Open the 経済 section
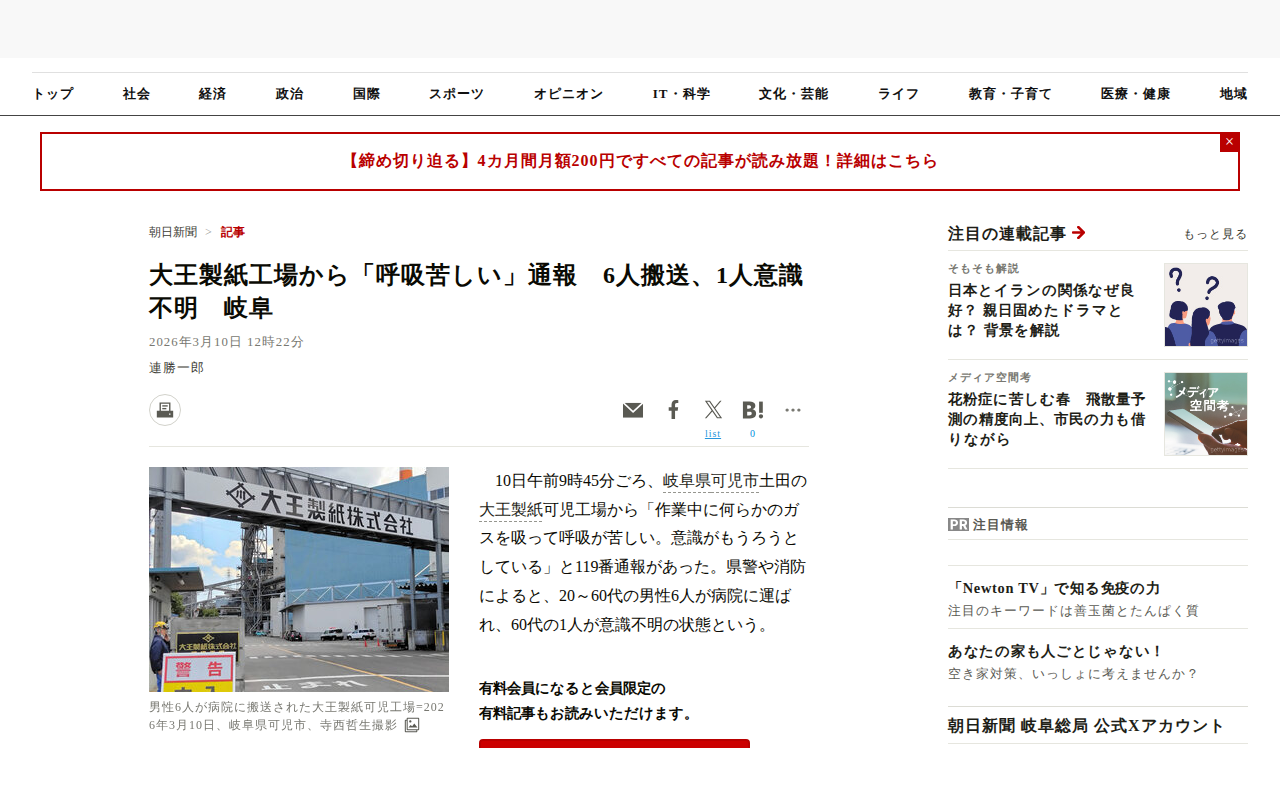This screenshot has height=800, width=1280. pyautogui.click(x=212, y=94)
